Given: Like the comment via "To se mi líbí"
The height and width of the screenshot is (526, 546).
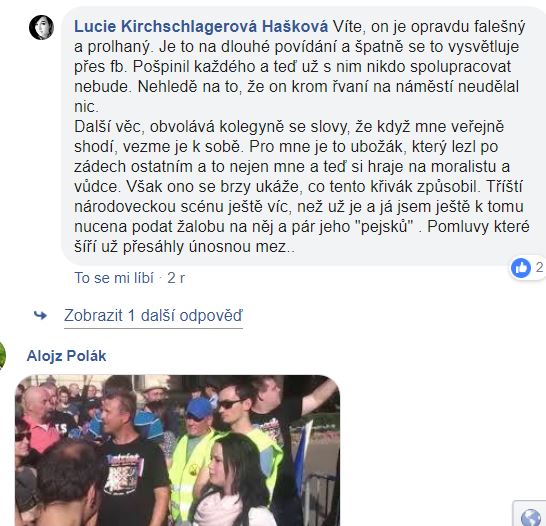Looking at the screenshot, I should tap(114, 278).
